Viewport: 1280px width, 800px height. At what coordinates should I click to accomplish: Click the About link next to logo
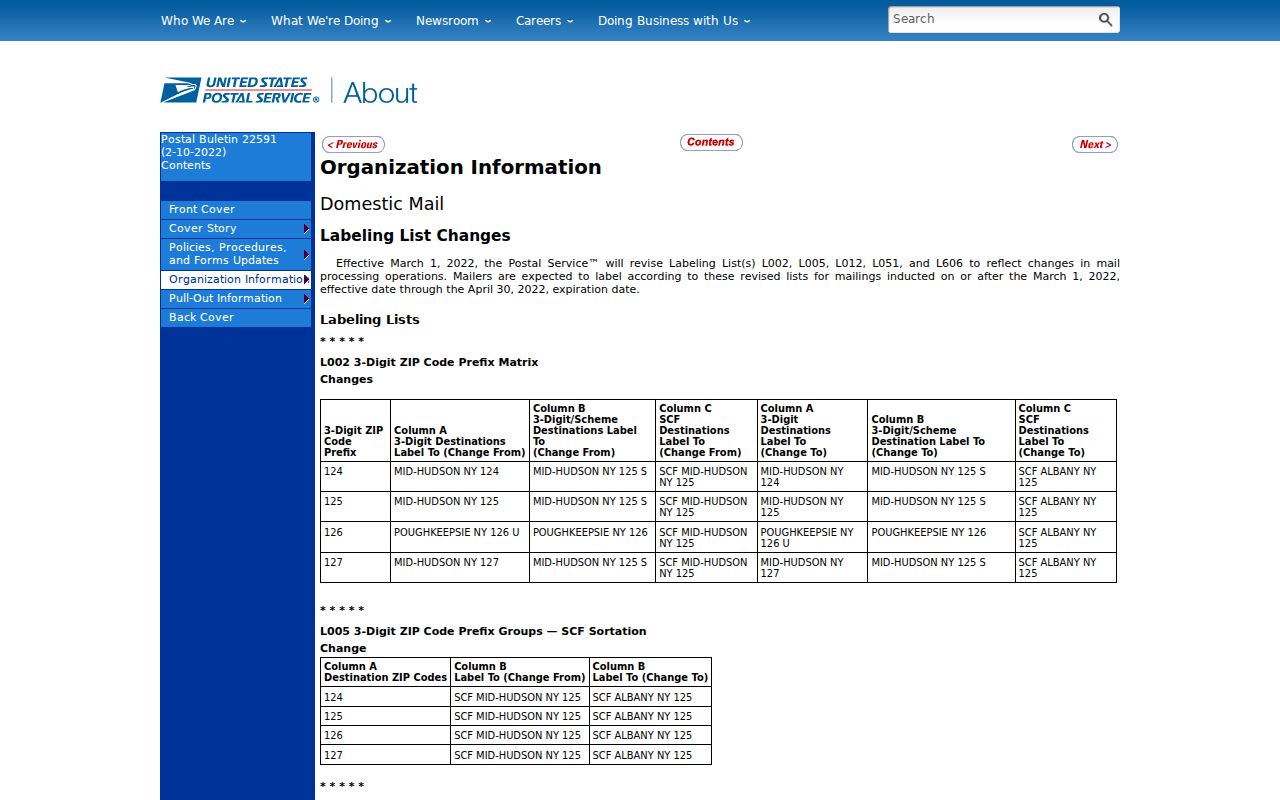coord(380,93)
